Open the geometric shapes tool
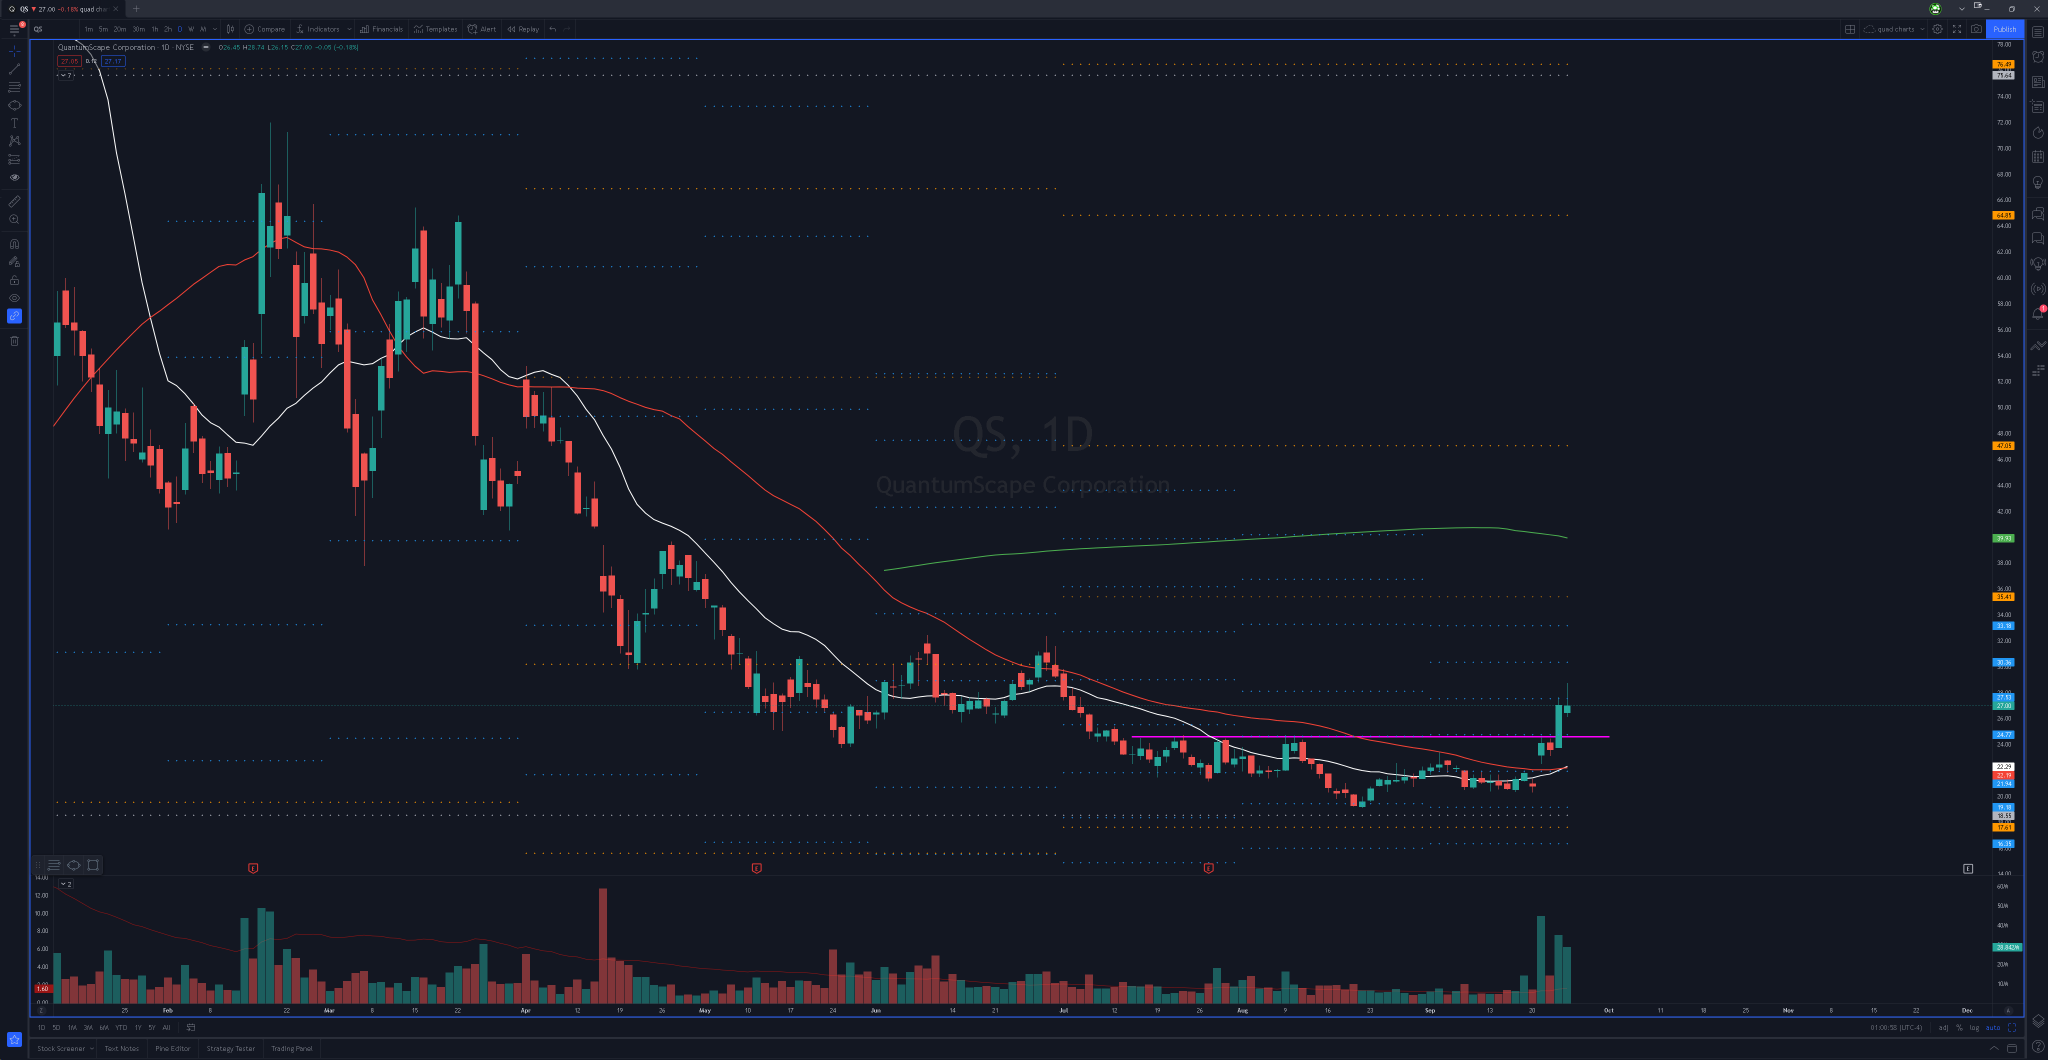The height and width of the screenshot is (1060, 2048). pos(14,105)
